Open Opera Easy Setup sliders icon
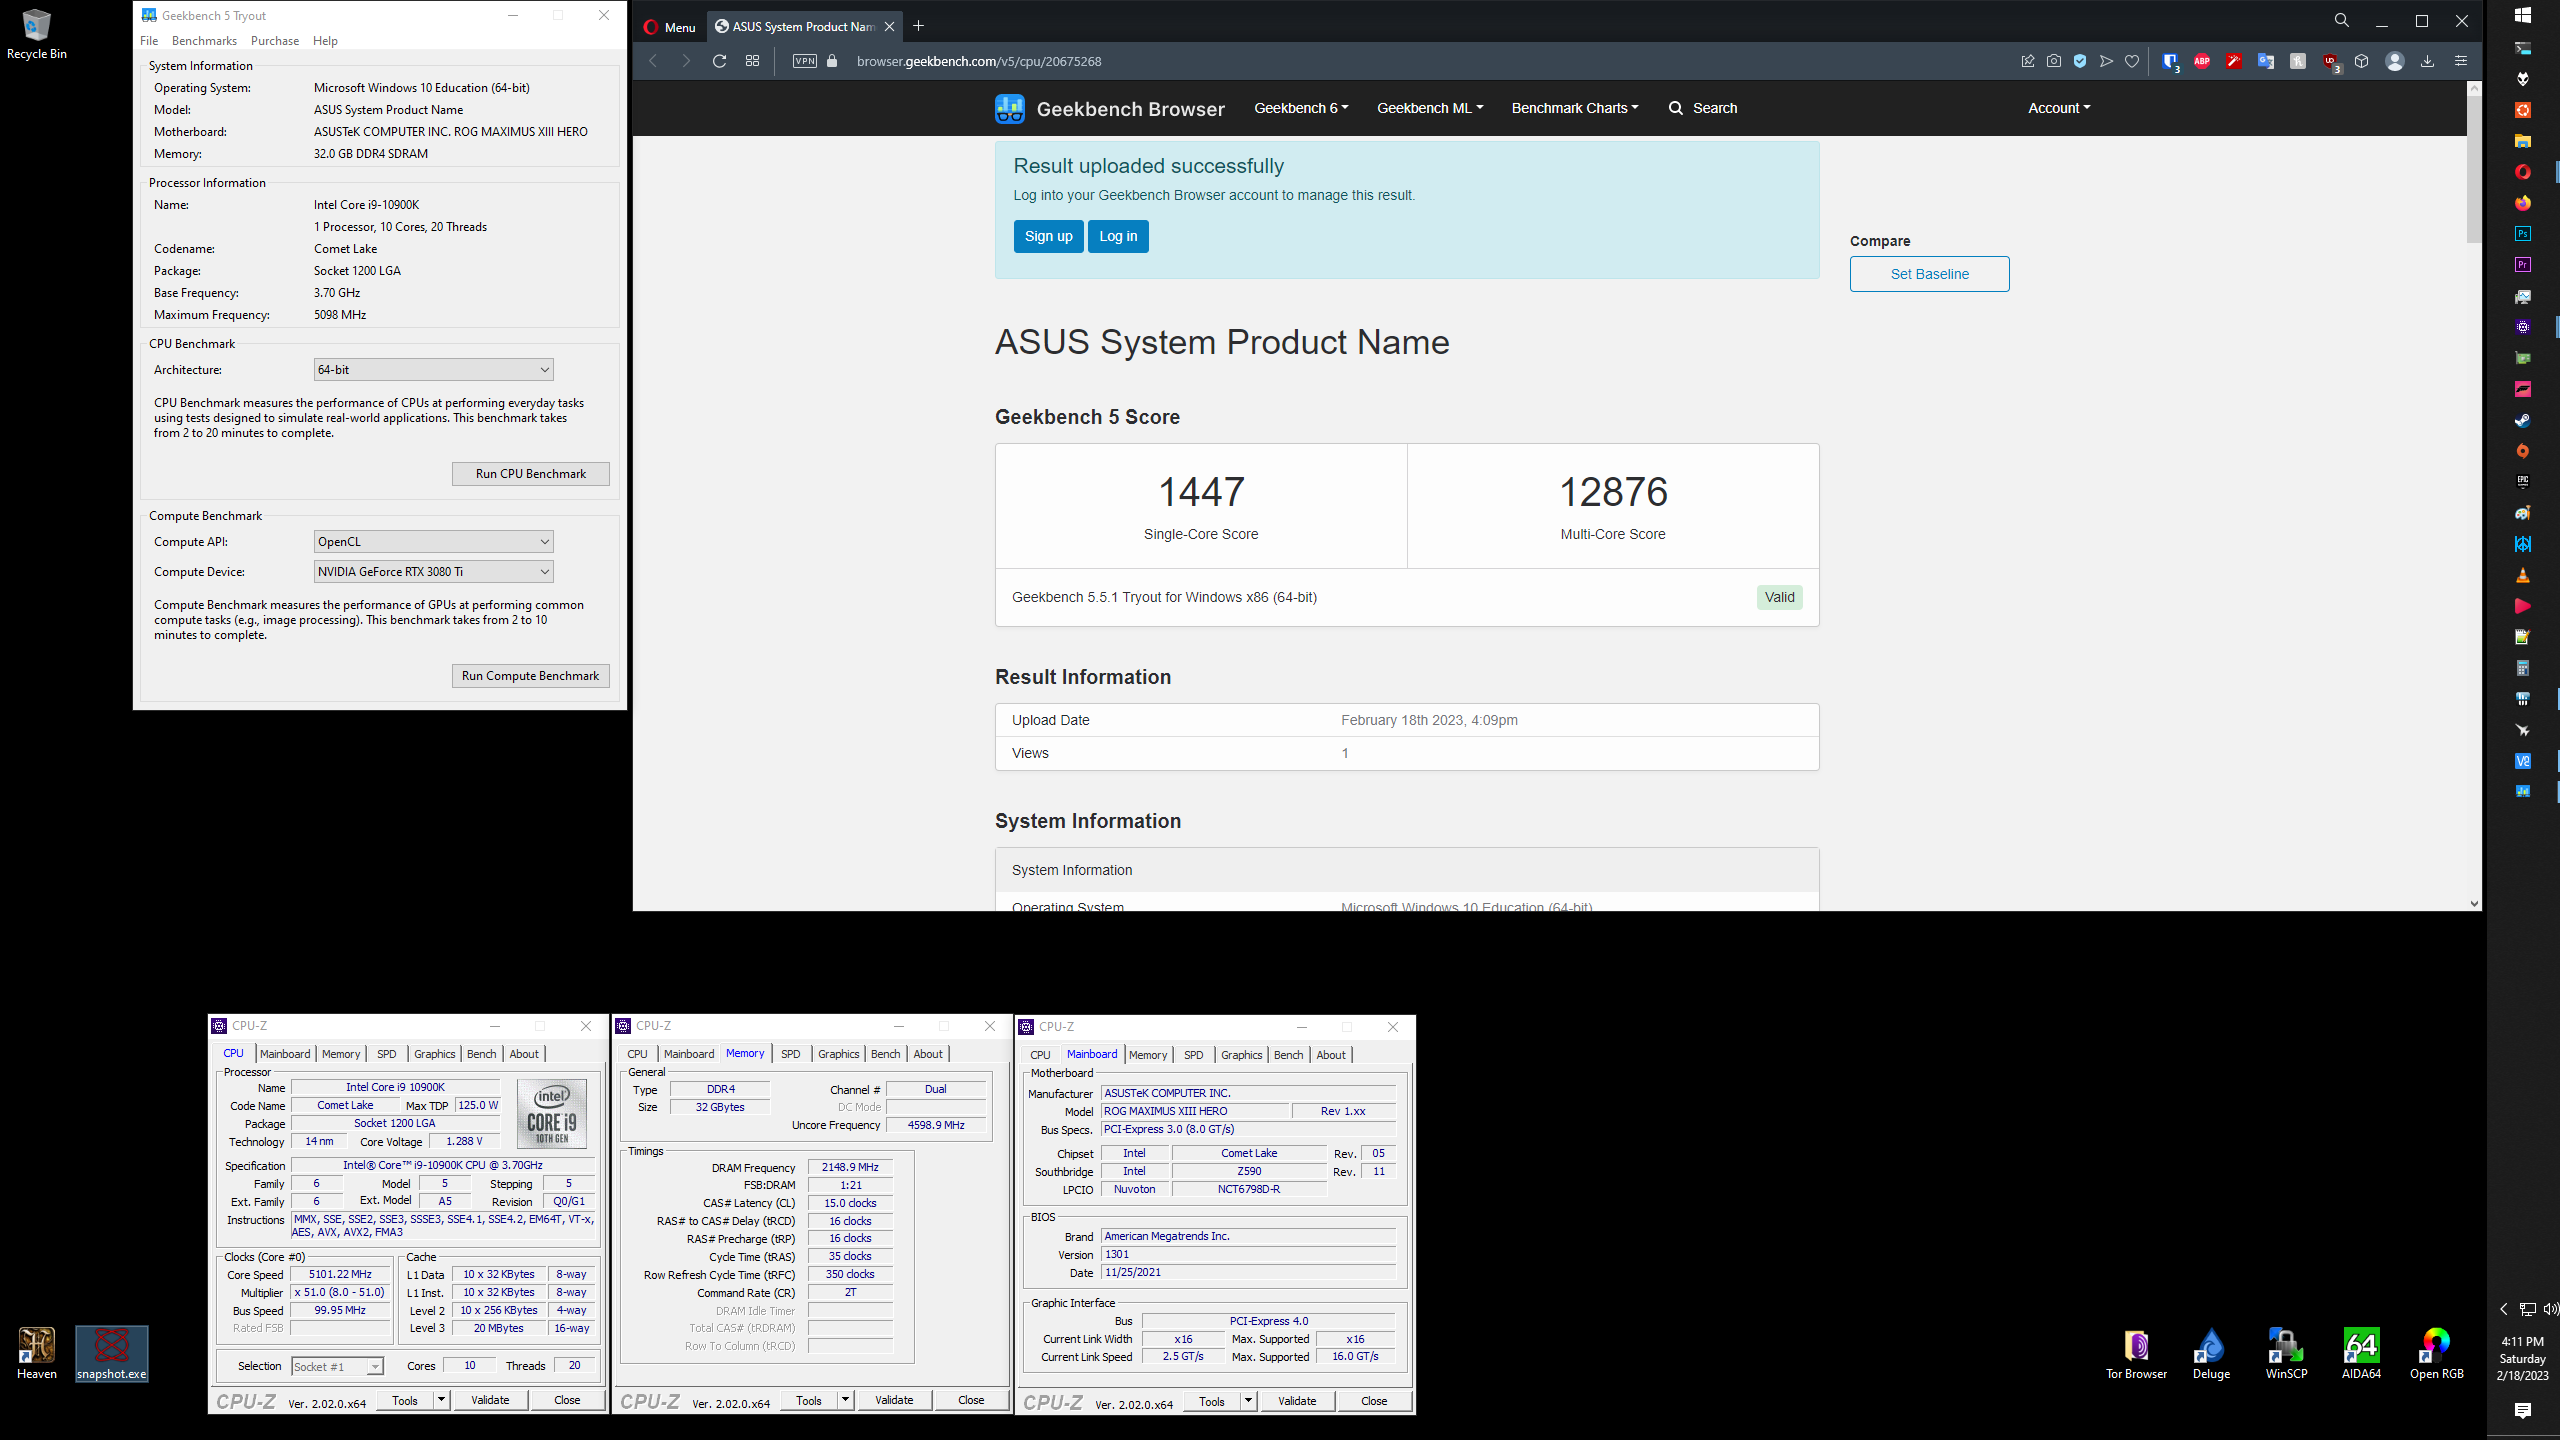The width and height of the screenshot is (2560, 1440). point(2461,61)
